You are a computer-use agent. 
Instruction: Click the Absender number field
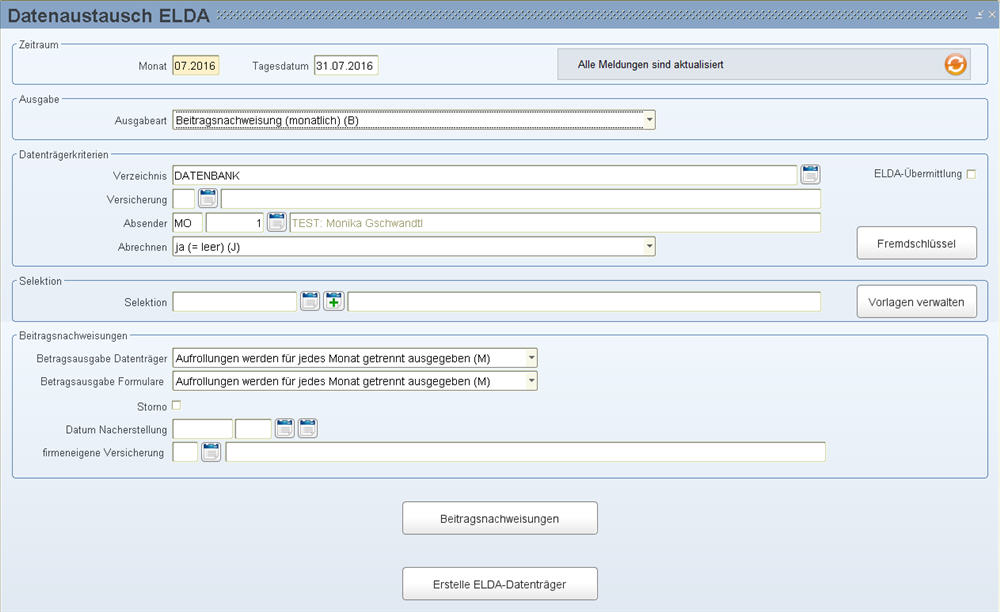pyautogui.click(x=235, y=222)
